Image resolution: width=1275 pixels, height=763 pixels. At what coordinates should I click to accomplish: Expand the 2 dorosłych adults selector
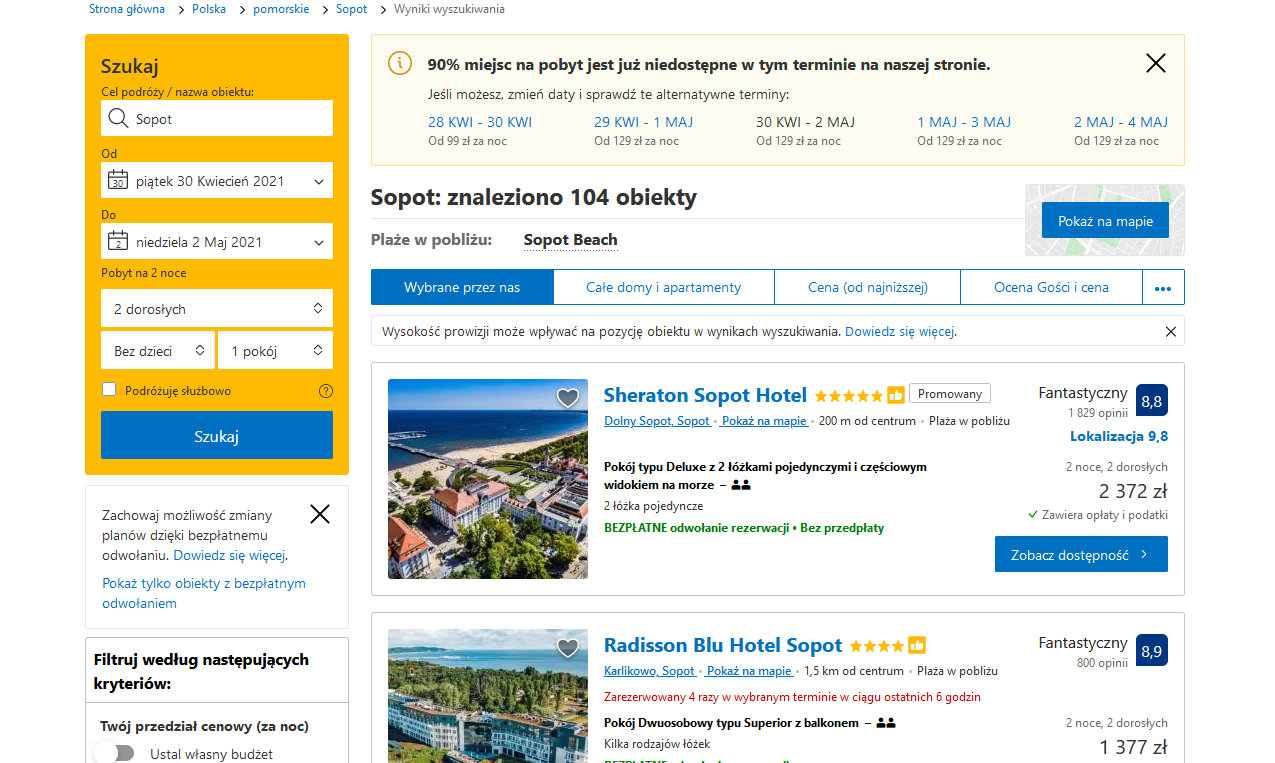[217, 309]
